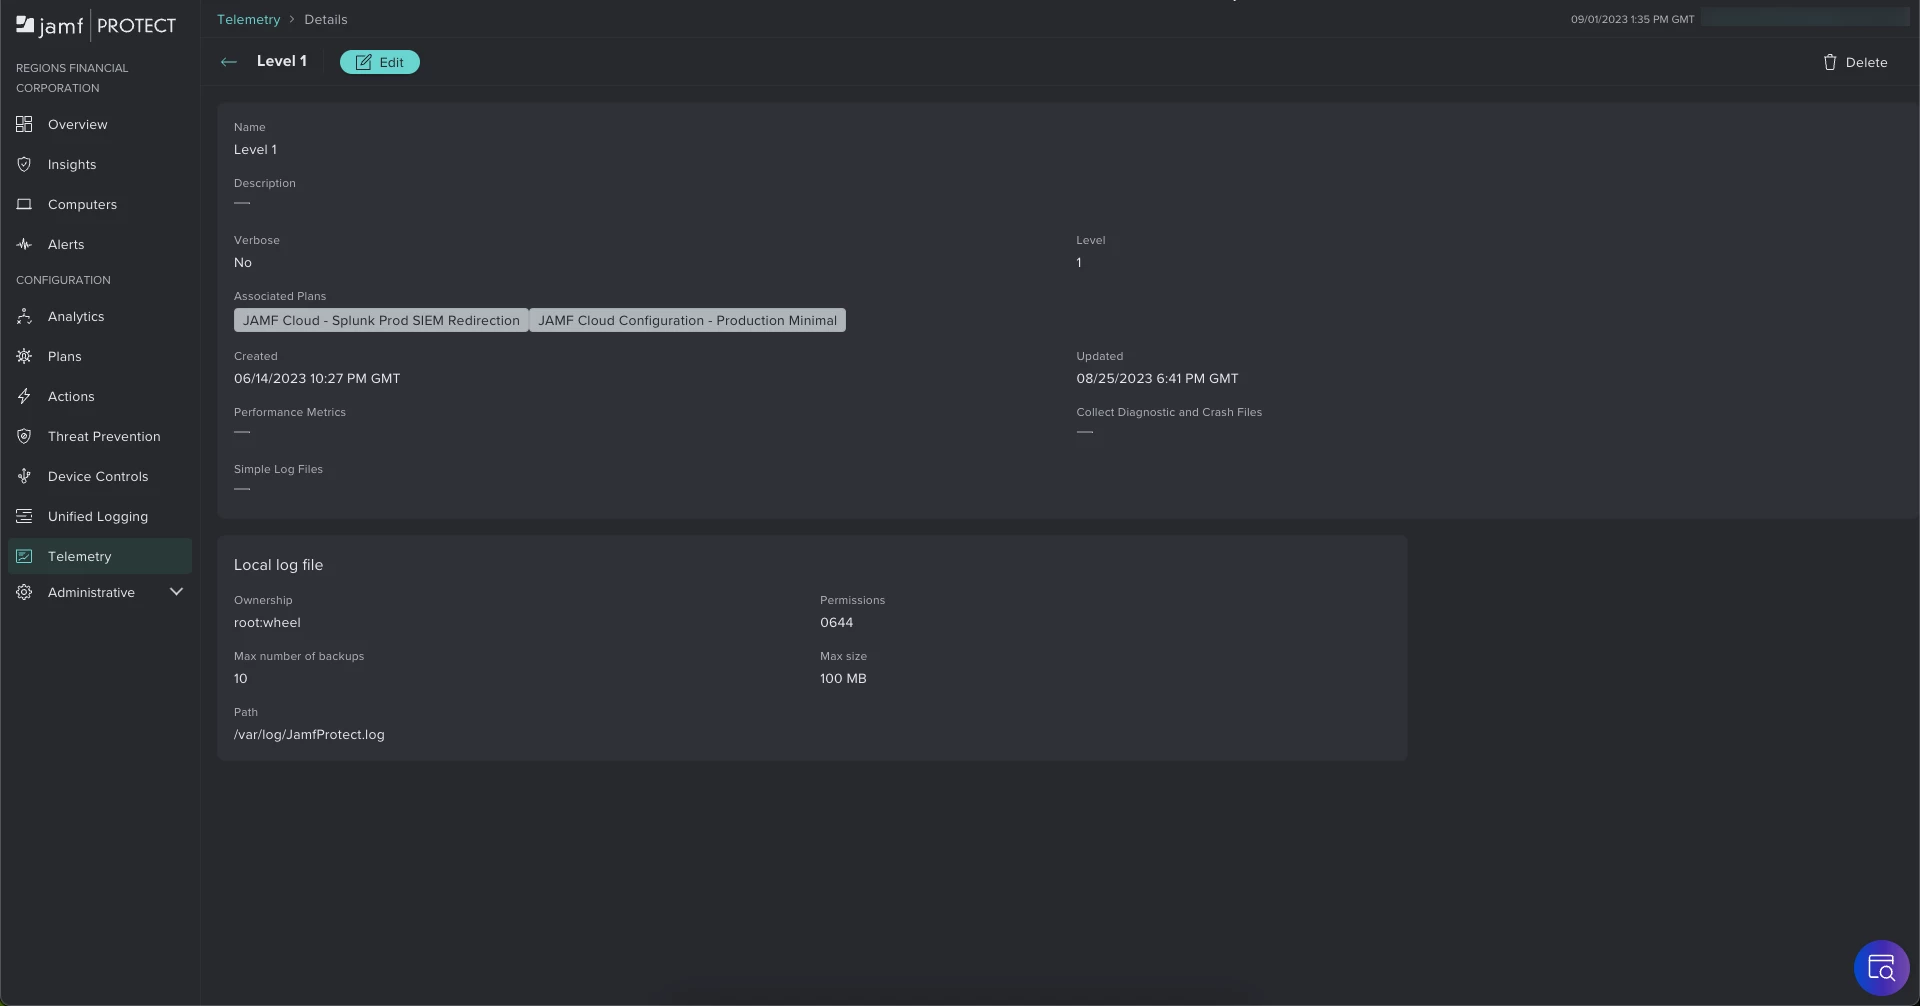Edit the Level 1 telemetry

click(x=380, y=62)
